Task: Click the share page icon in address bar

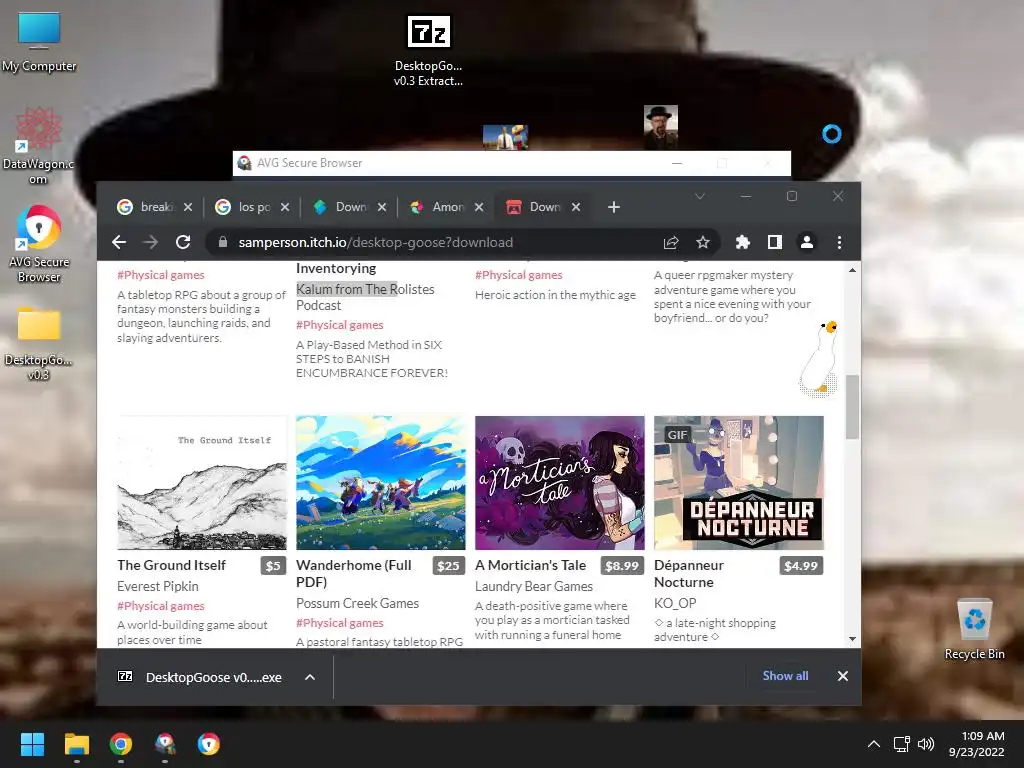Action: pyautogui.click(x=671, y=242)
